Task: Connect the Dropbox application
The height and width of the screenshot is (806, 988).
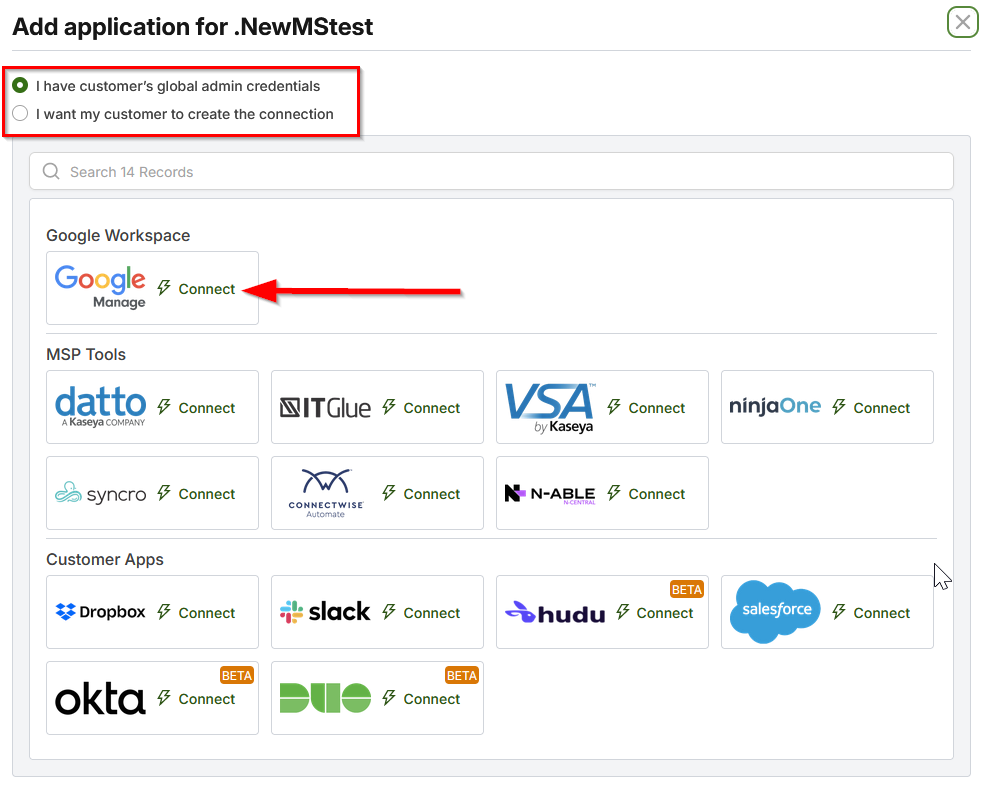Action: pyautogui.click(x=196, y=613)
